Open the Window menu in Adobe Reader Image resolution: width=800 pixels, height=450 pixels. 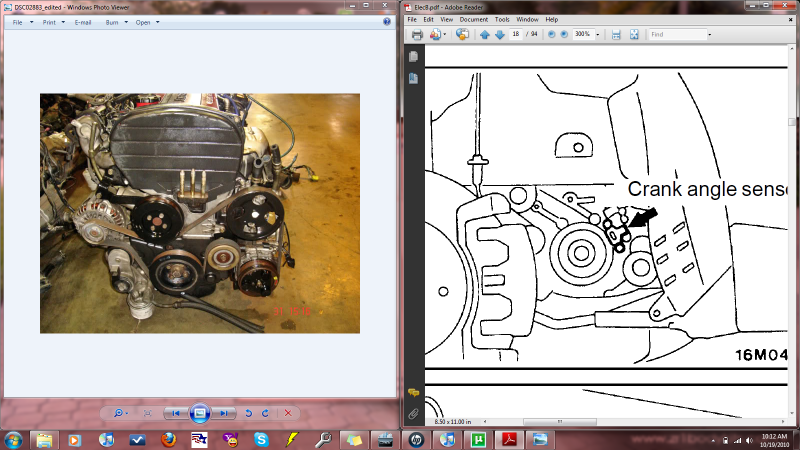coord(528,19)
